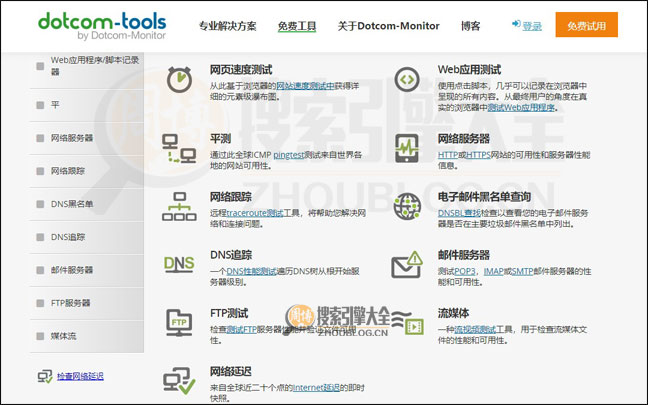The width and height of the screenshot is (648, 405).
Task: Open the green DNS追踪 icon
Action: (179, 264)
